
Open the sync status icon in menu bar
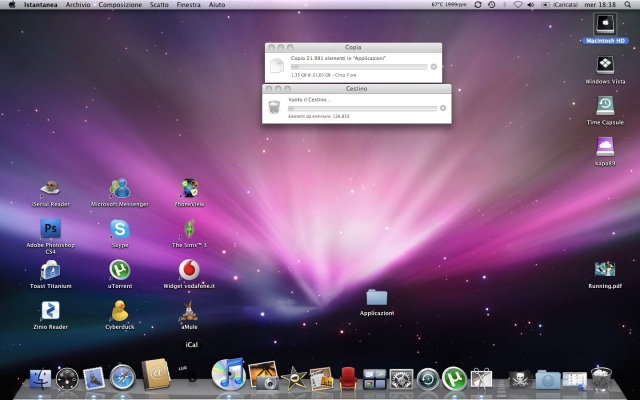(478, 4)
